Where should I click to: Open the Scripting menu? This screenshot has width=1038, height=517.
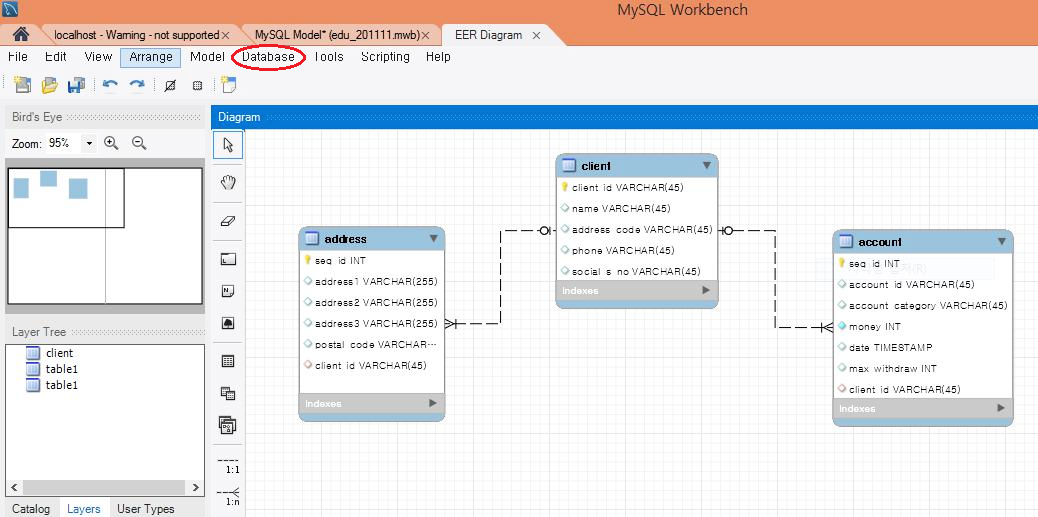pos(385,57)
